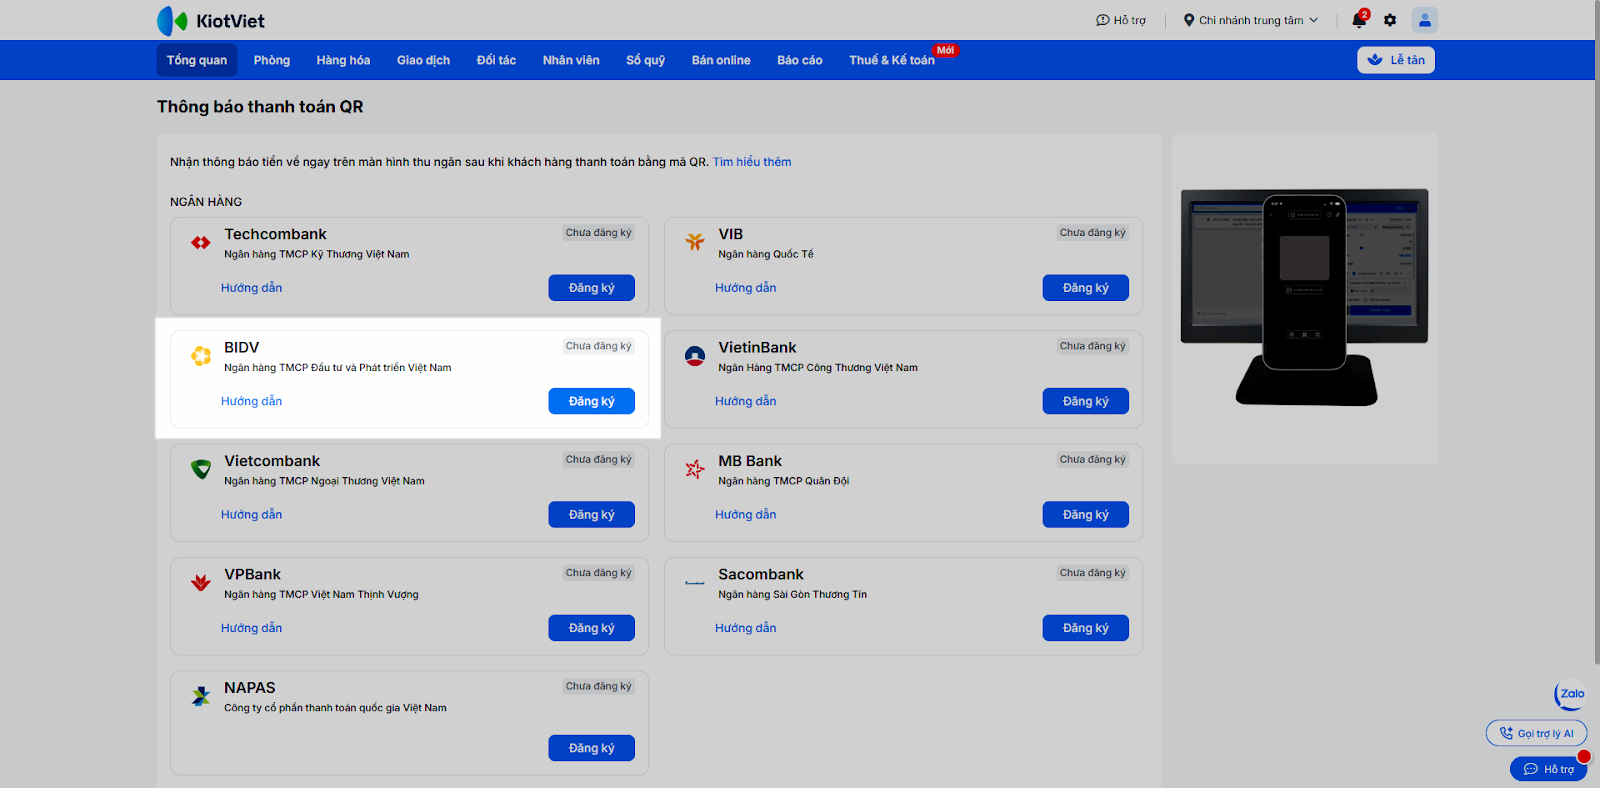1600x788 pixels.
Task: Click the VPBank logo icon
Action: (x=201, y=582)
